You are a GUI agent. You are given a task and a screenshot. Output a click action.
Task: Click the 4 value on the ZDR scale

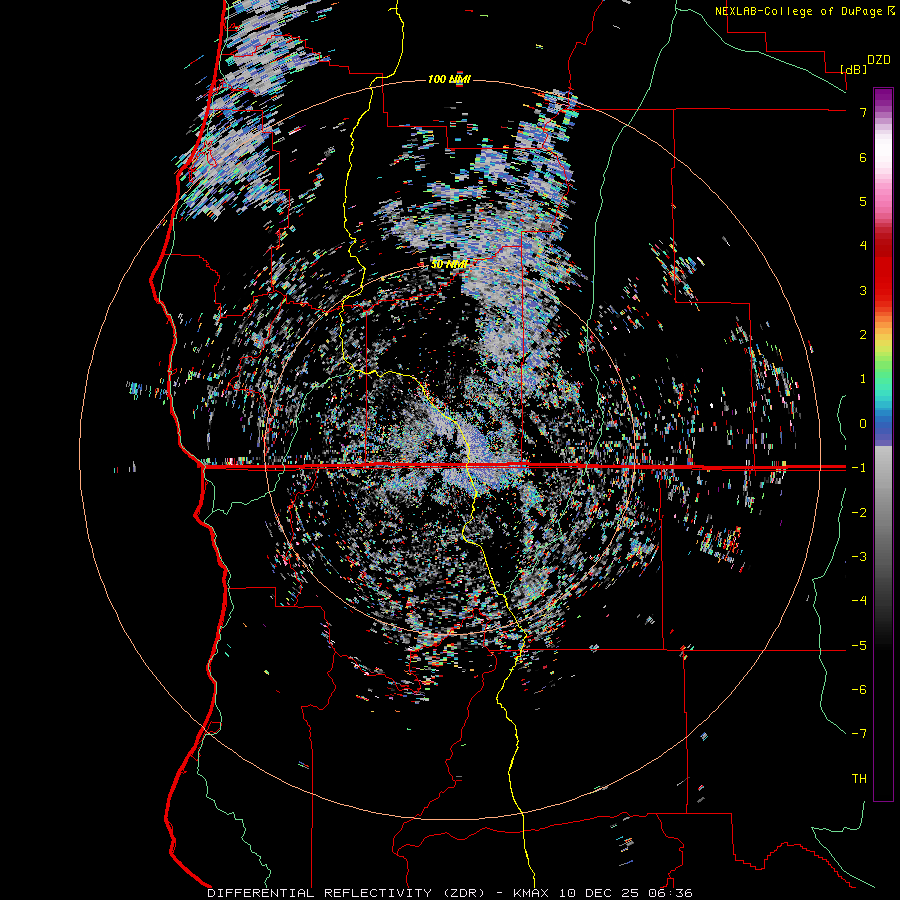[x=863, y=246]
